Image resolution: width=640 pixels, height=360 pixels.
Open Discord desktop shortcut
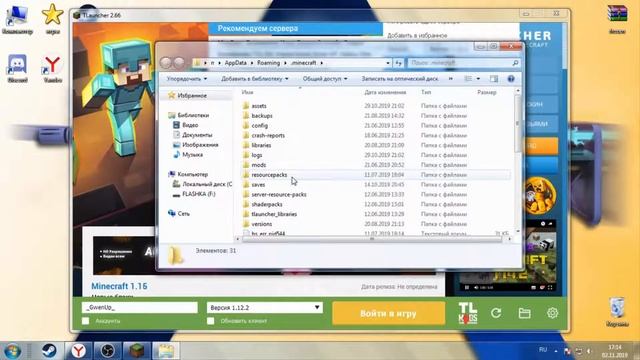(17, 69)
